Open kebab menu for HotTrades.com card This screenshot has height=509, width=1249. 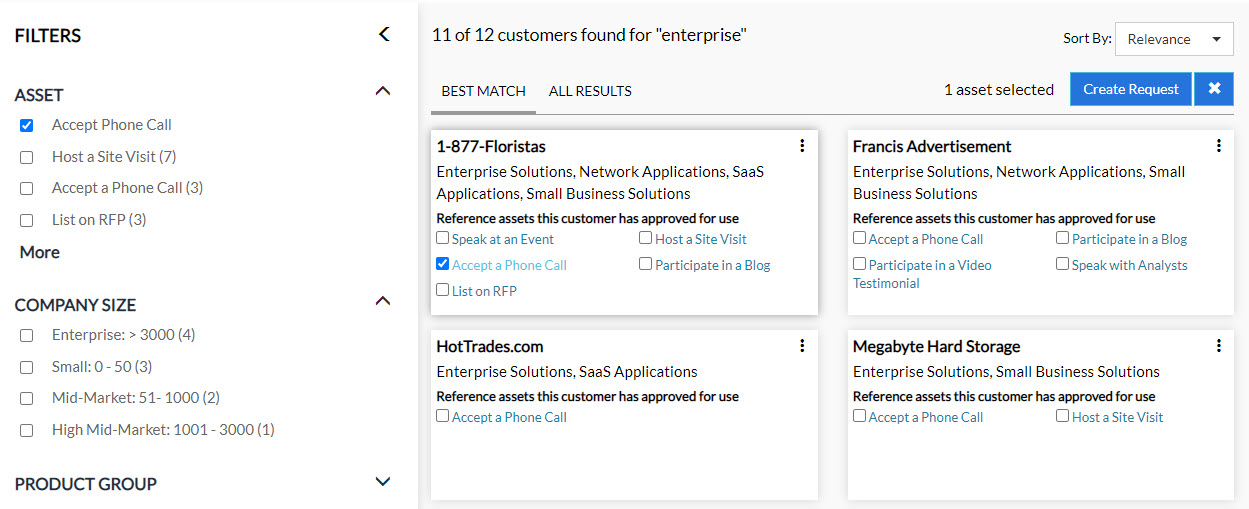[802, 346]
